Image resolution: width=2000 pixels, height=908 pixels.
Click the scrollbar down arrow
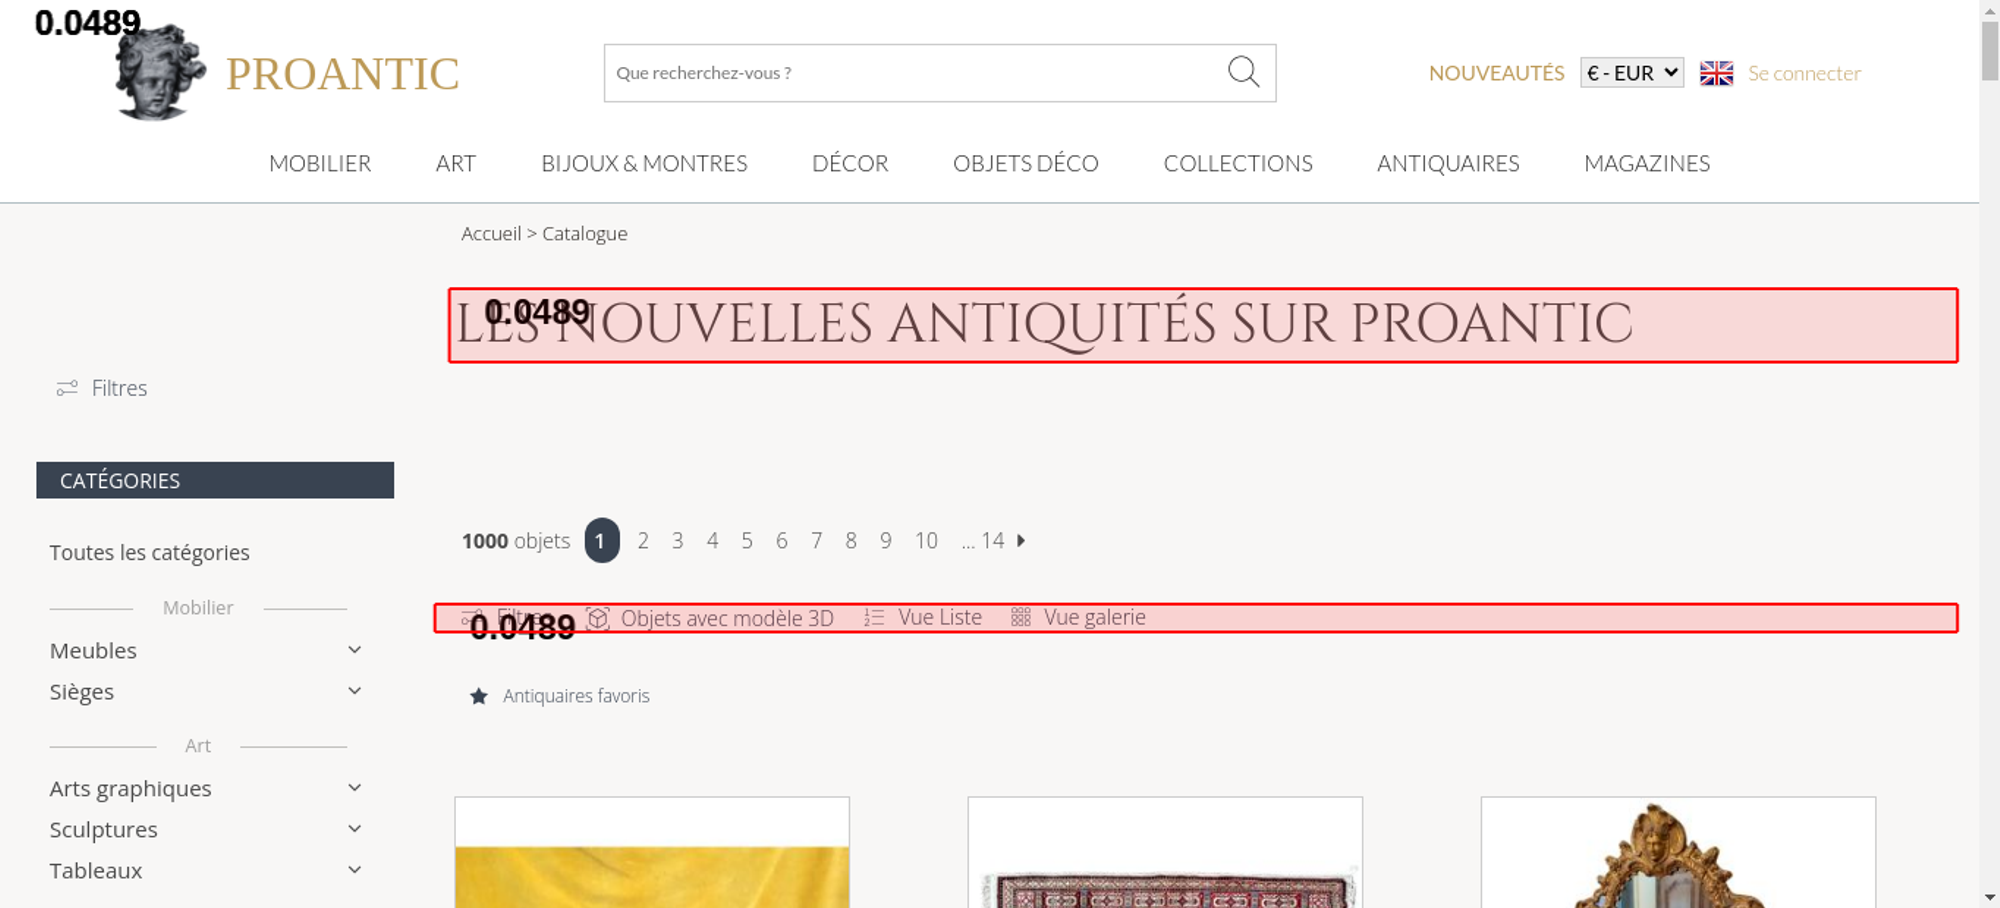(1990, 898)
